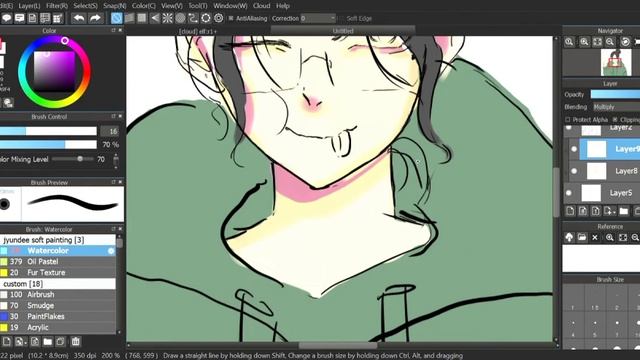Delete the selected brush with trash icon
Image resolution: width=640 pixels, height=360 pixels.
point(76,341)
